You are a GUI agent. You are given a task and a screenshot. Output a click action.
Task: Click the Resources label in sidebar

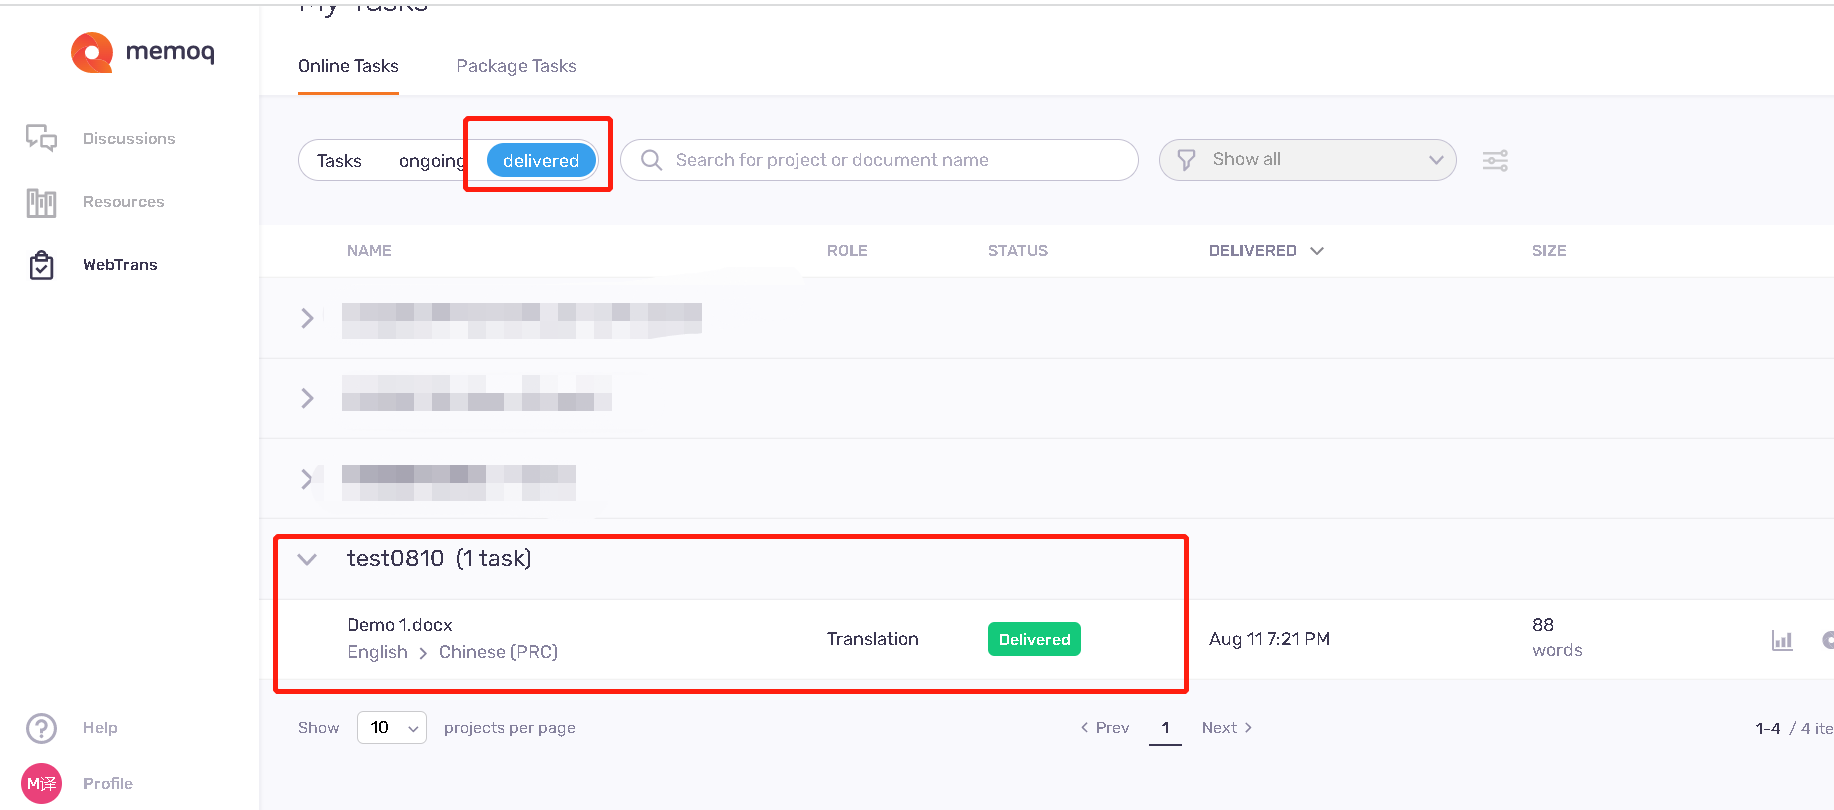pyautogui.click(x=123, y=202)
